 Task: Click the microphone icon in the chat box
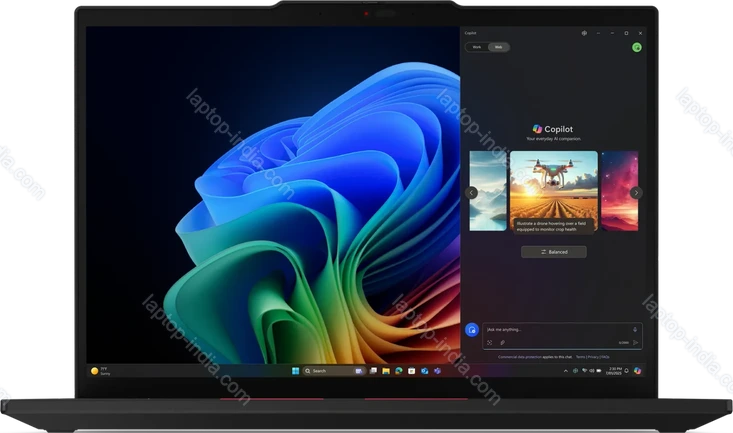[x=634, y=329]
